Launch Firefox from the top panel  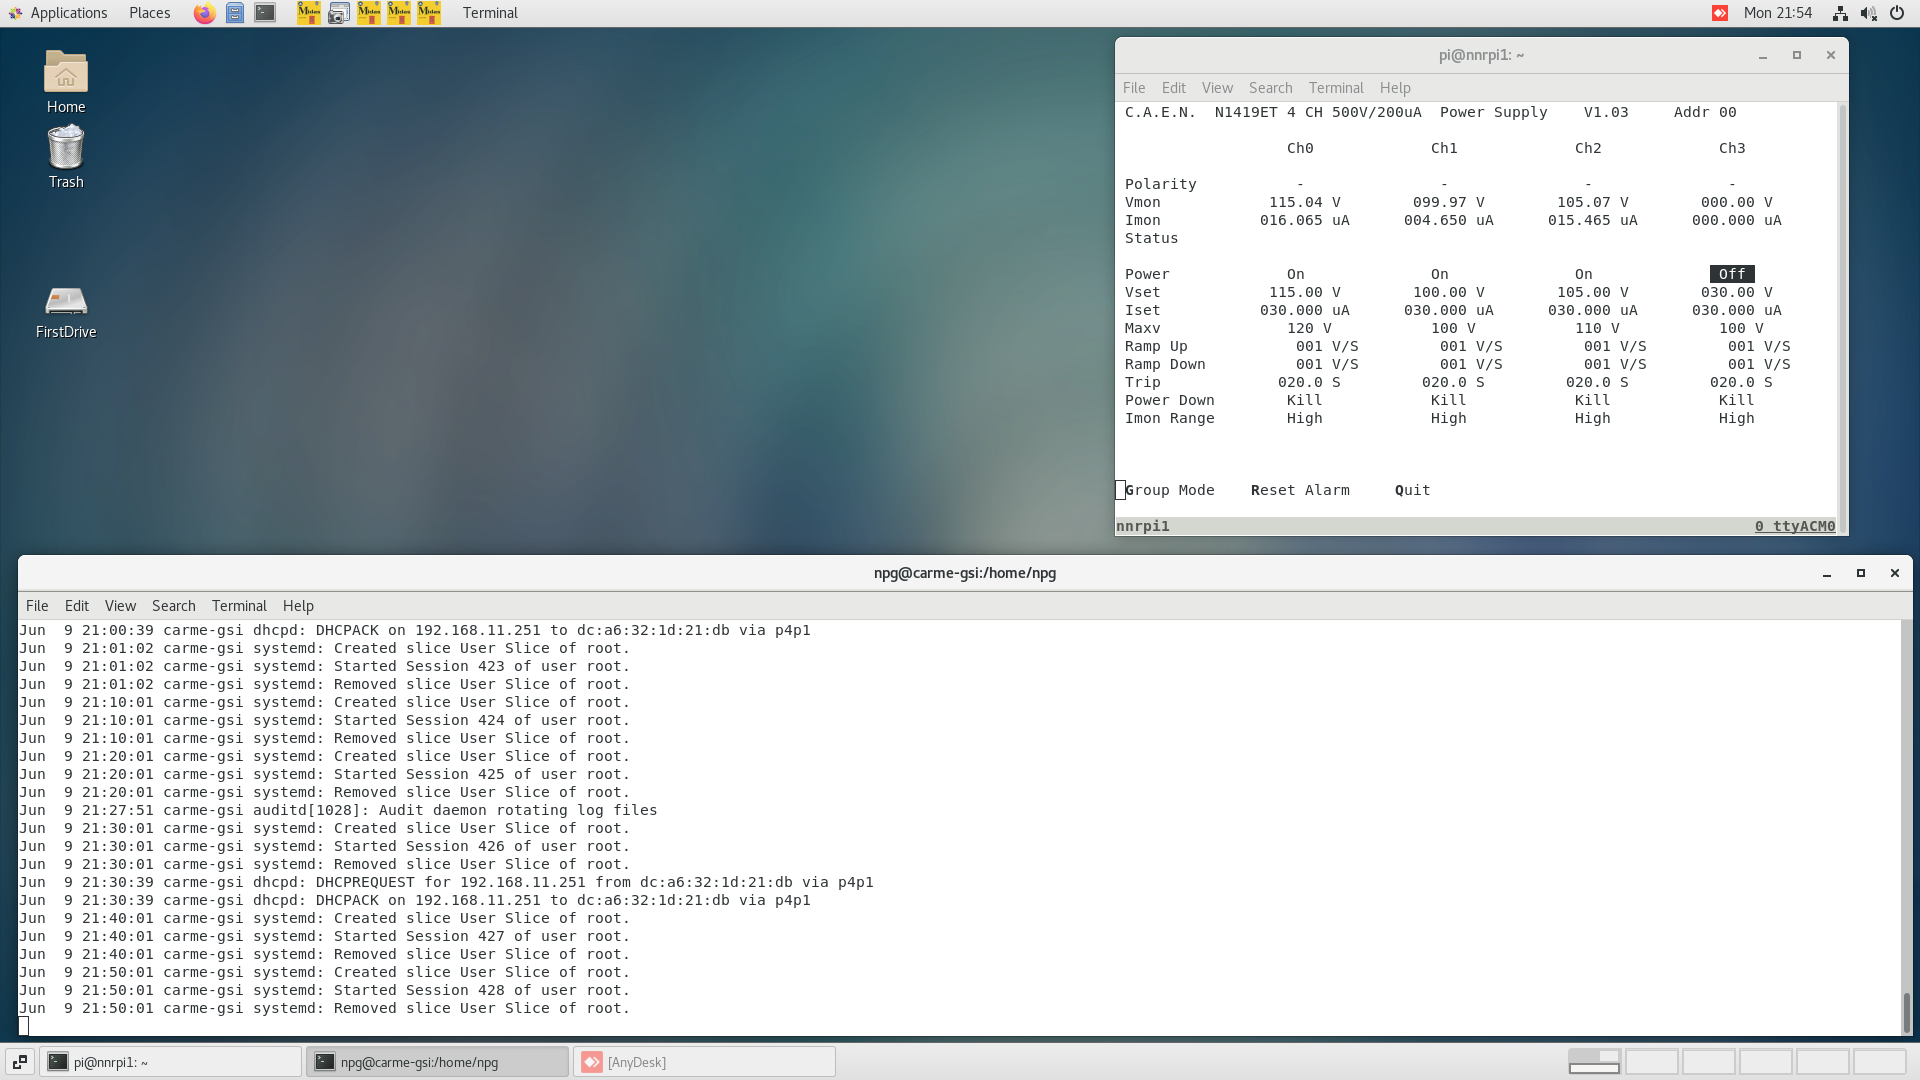pyautogui.click(x=204, y=13)
